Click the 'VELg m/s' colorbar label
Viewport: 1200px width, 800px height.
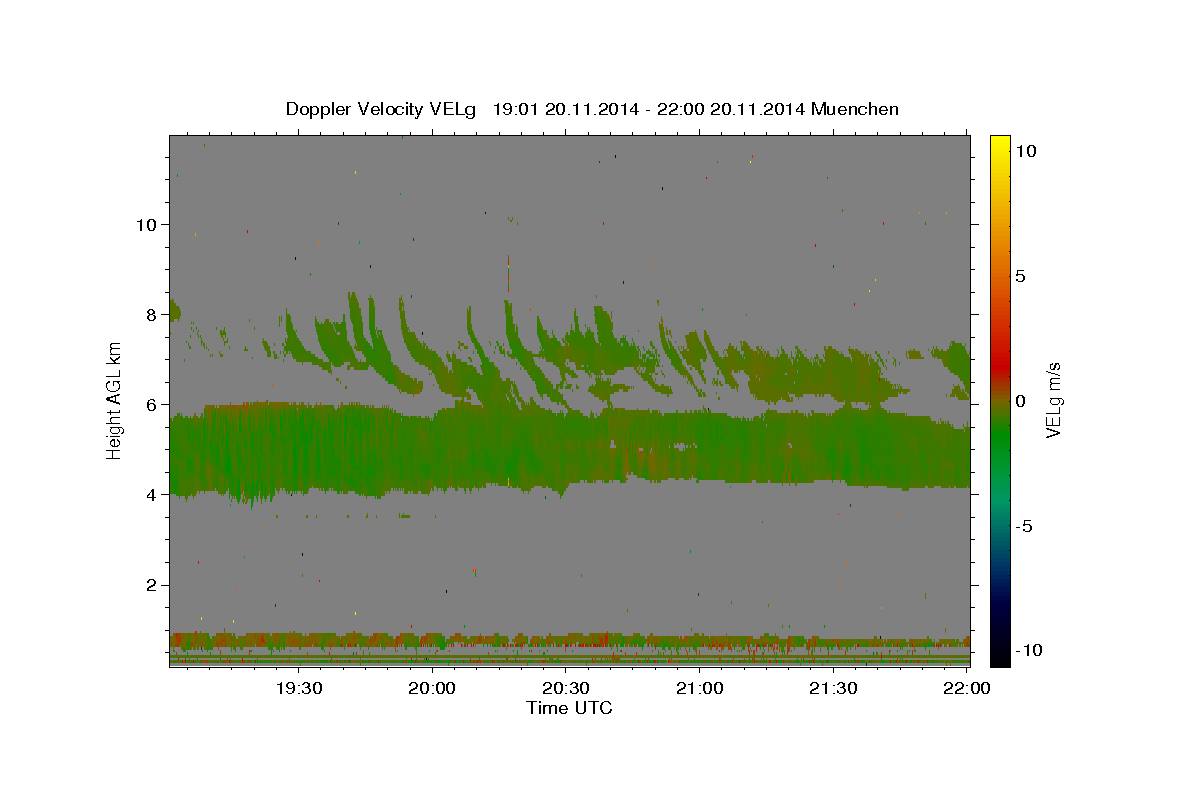(x=1053, y=401)
